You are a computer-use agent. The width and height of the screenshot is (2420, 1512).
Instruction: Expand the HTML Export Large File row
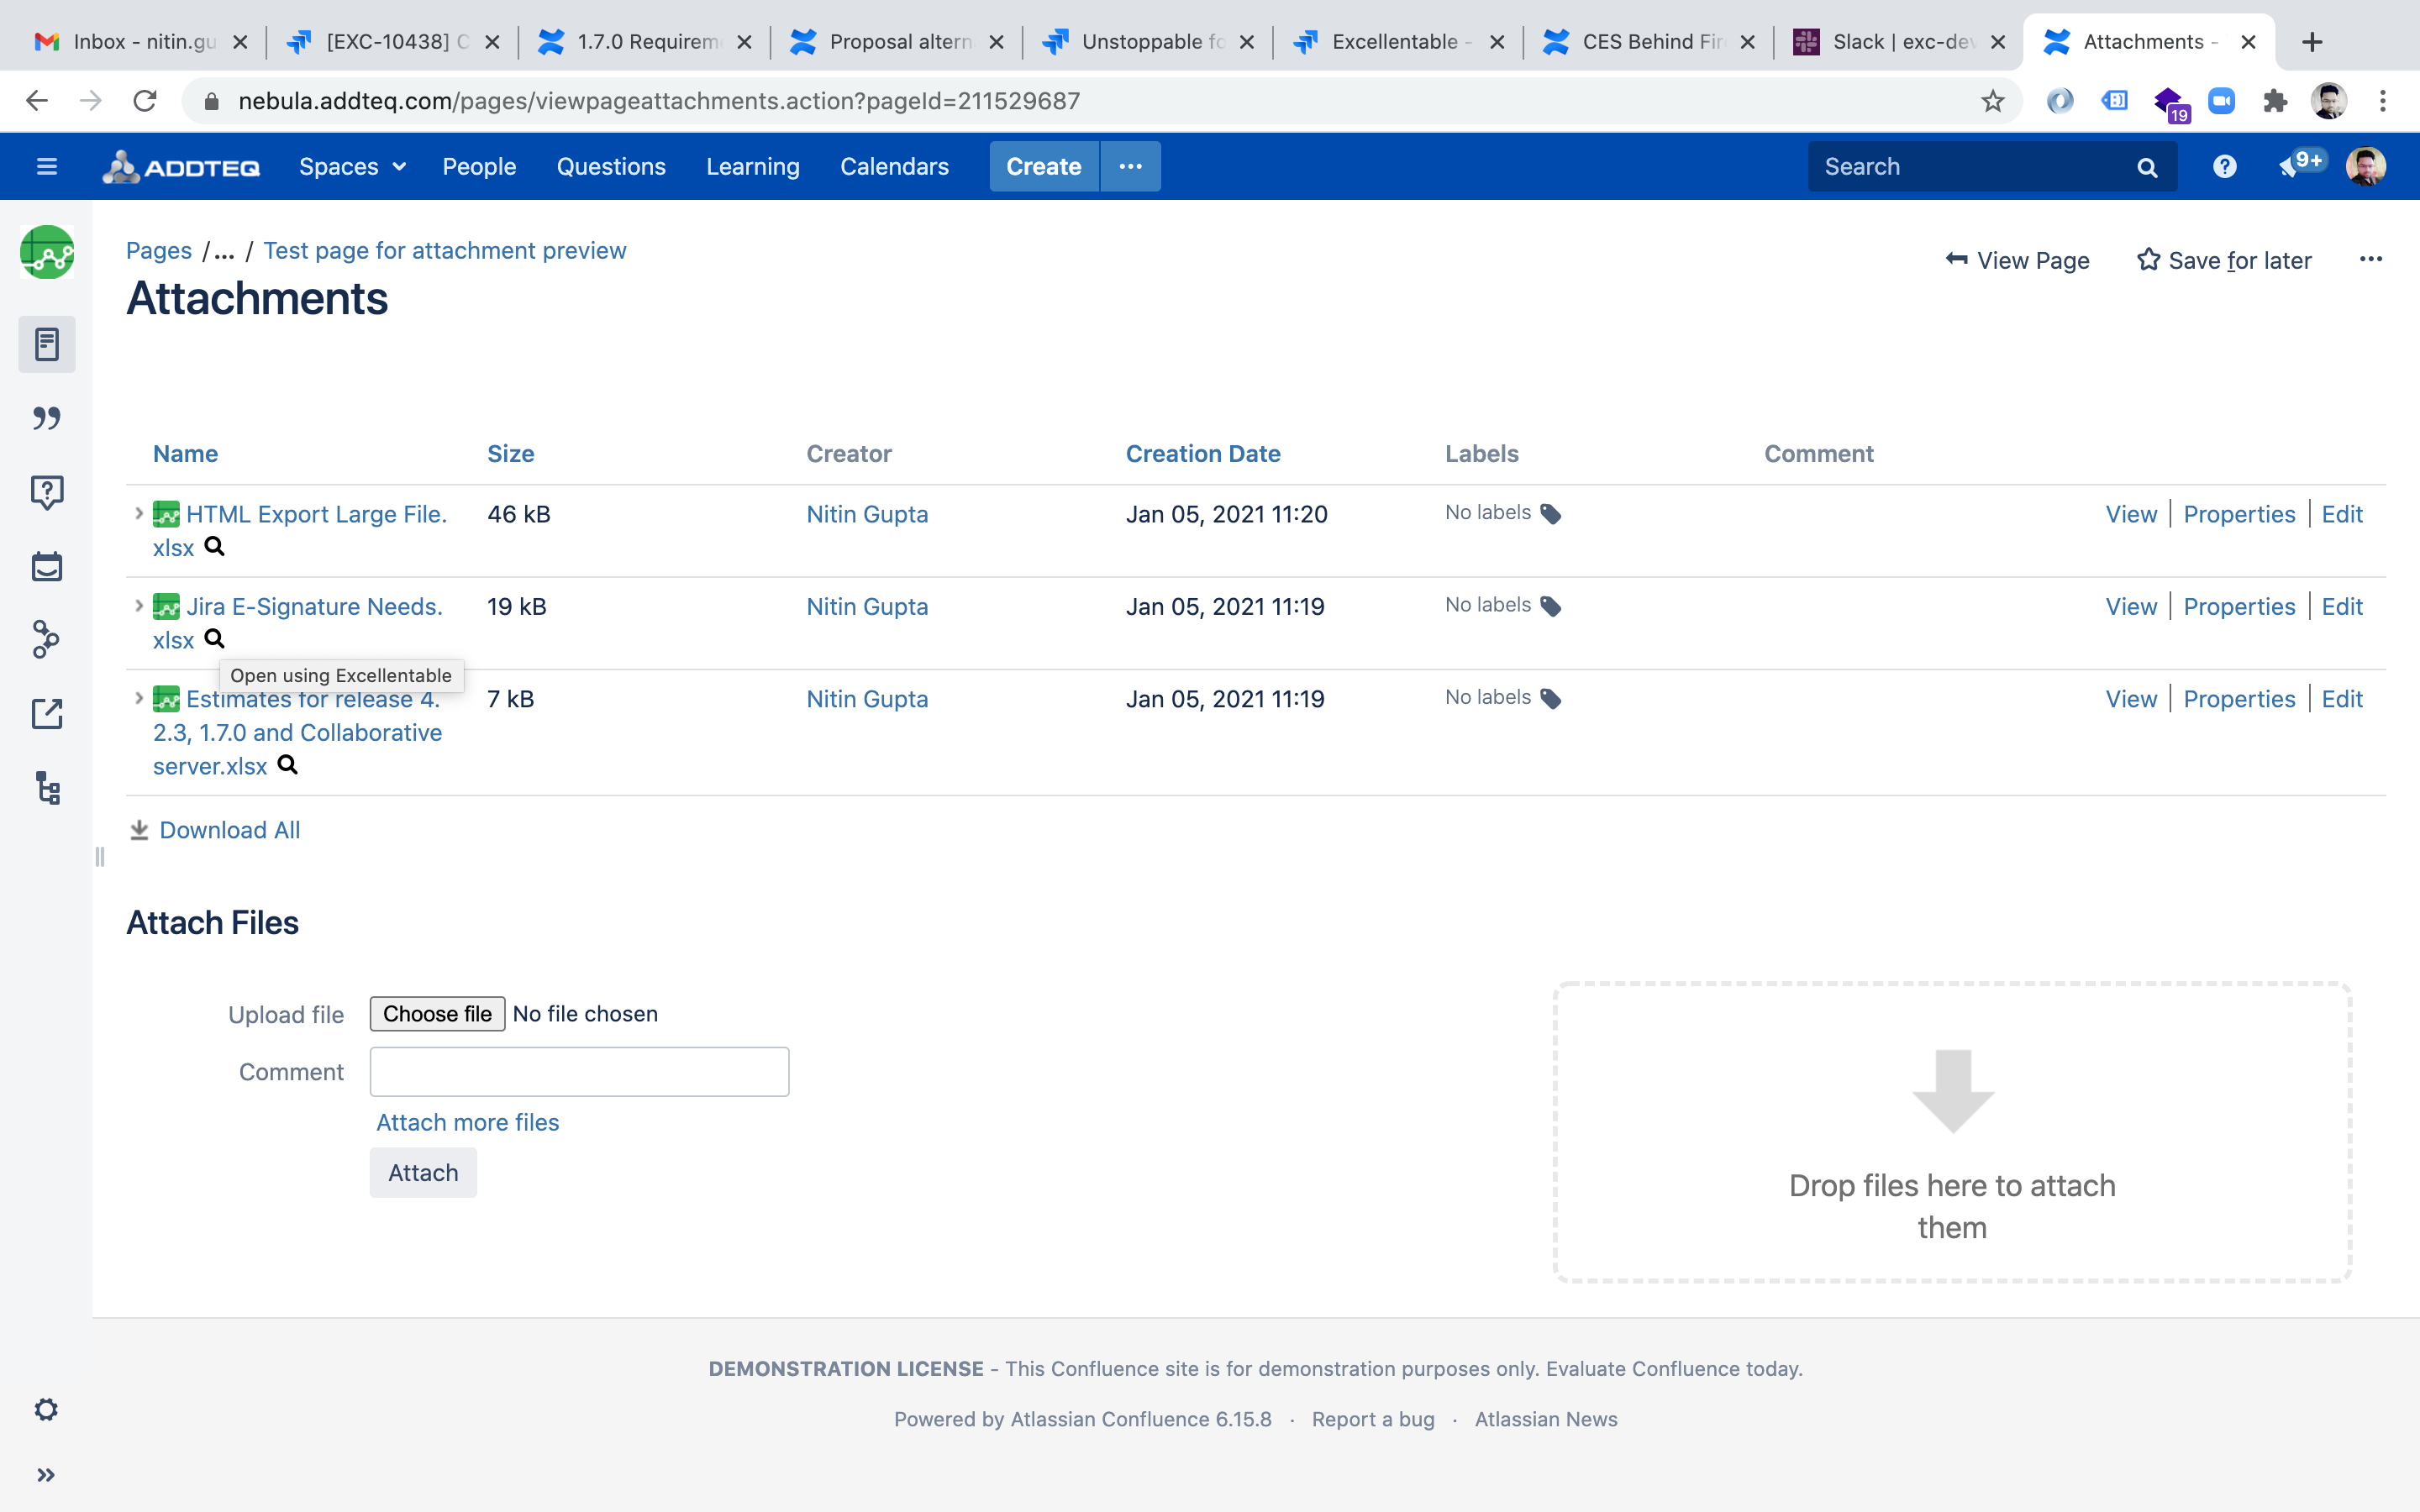pyautogui.click(x=138, y=513)
